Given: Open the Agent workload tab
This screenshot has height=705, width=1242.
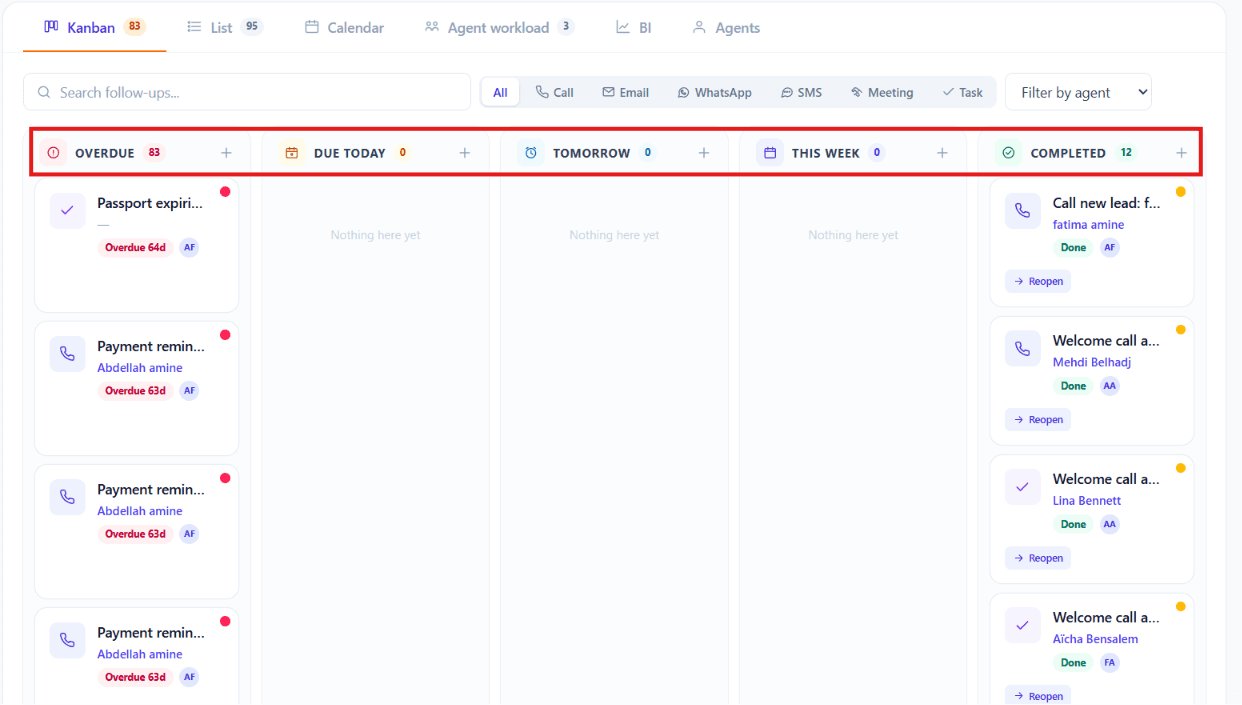Looking at the screenshot, I should (499, 27).
